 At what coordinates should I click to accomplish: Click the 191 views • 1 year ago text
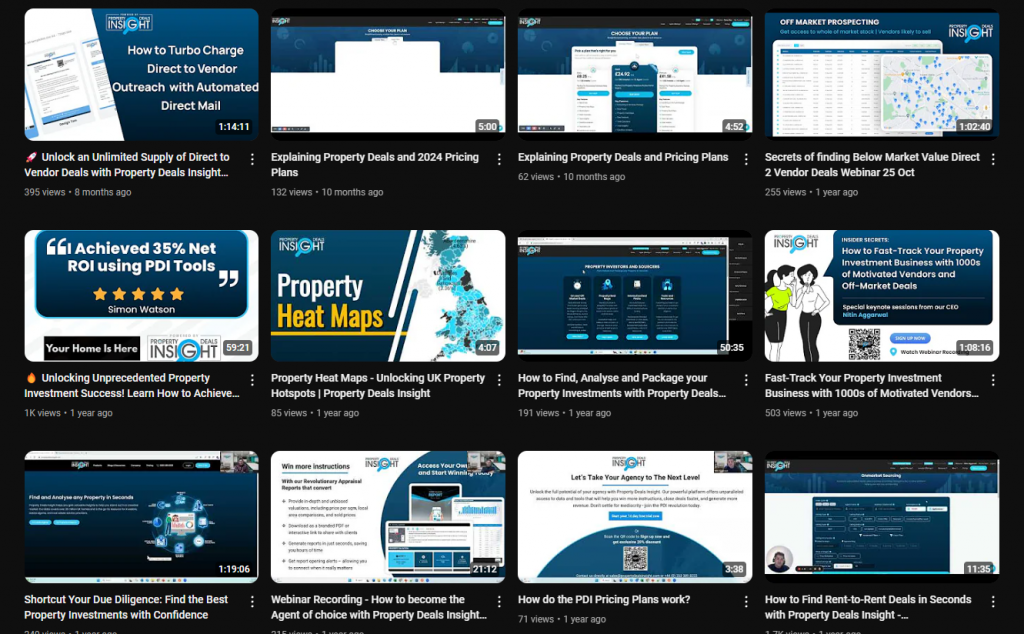[x=564, y=413]
